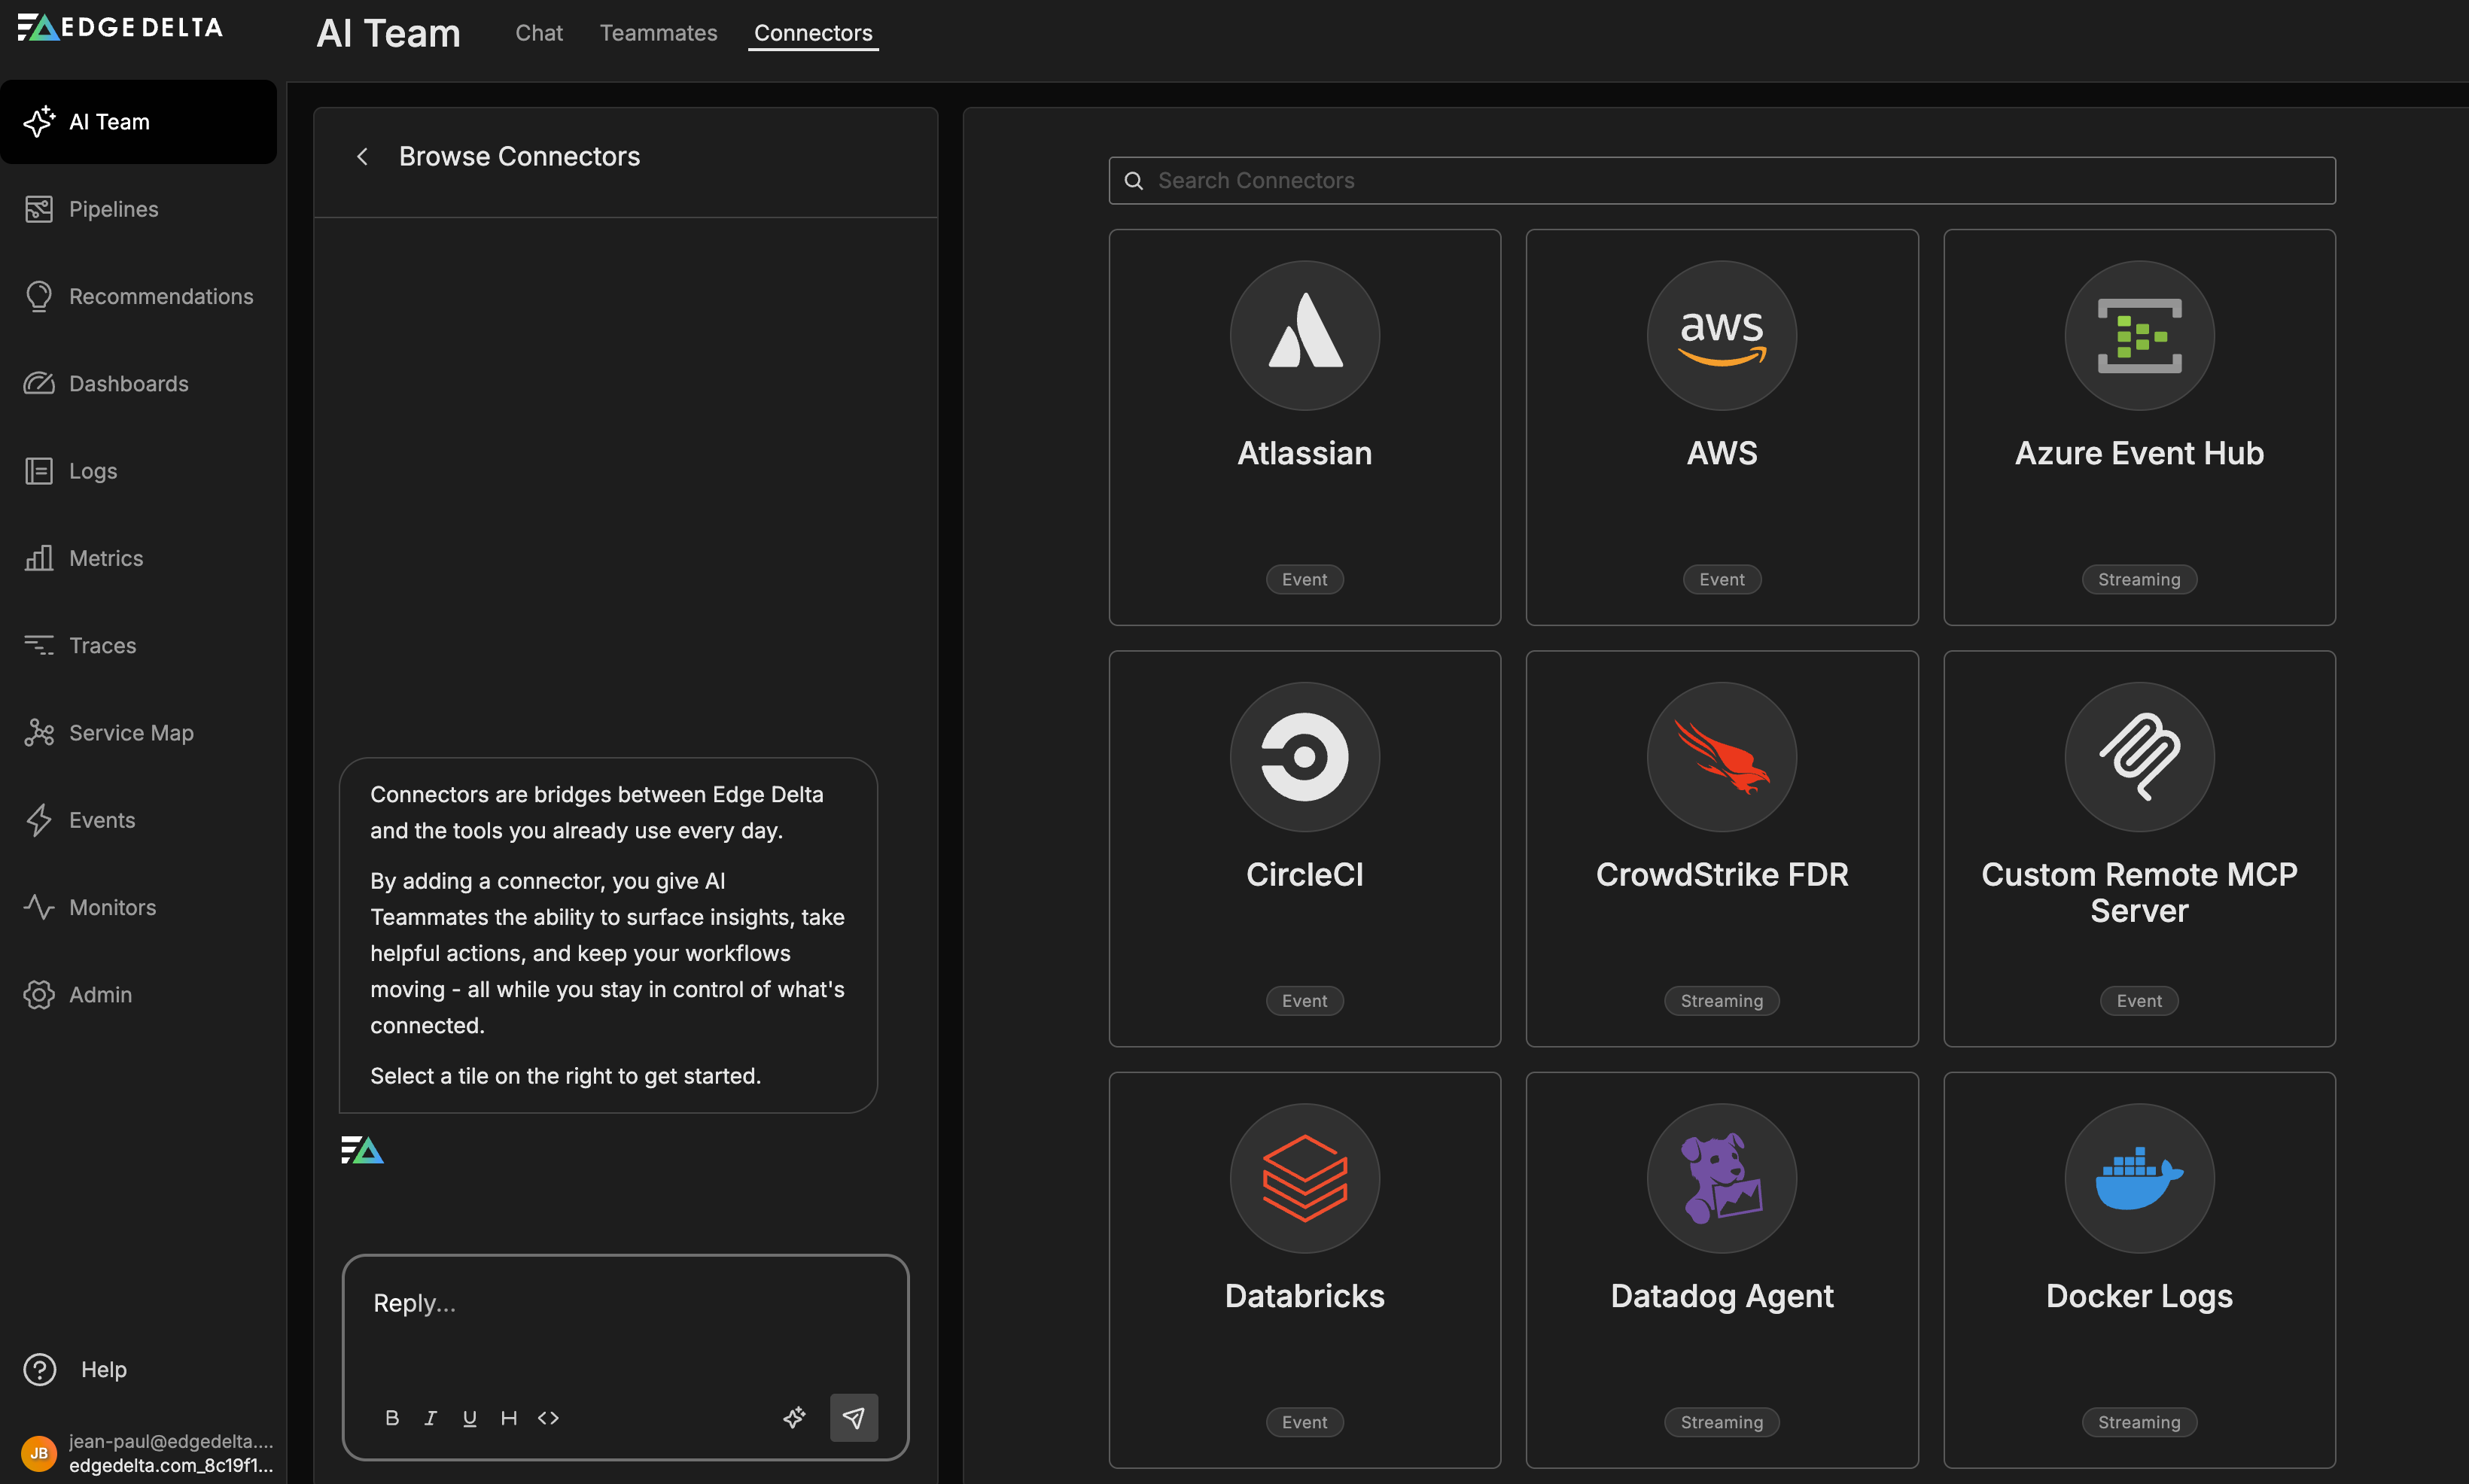The image size is (2469, 1484).
Task: Switch to the Teammates tab
Action: pyautogui.click(x=658, y=33)
